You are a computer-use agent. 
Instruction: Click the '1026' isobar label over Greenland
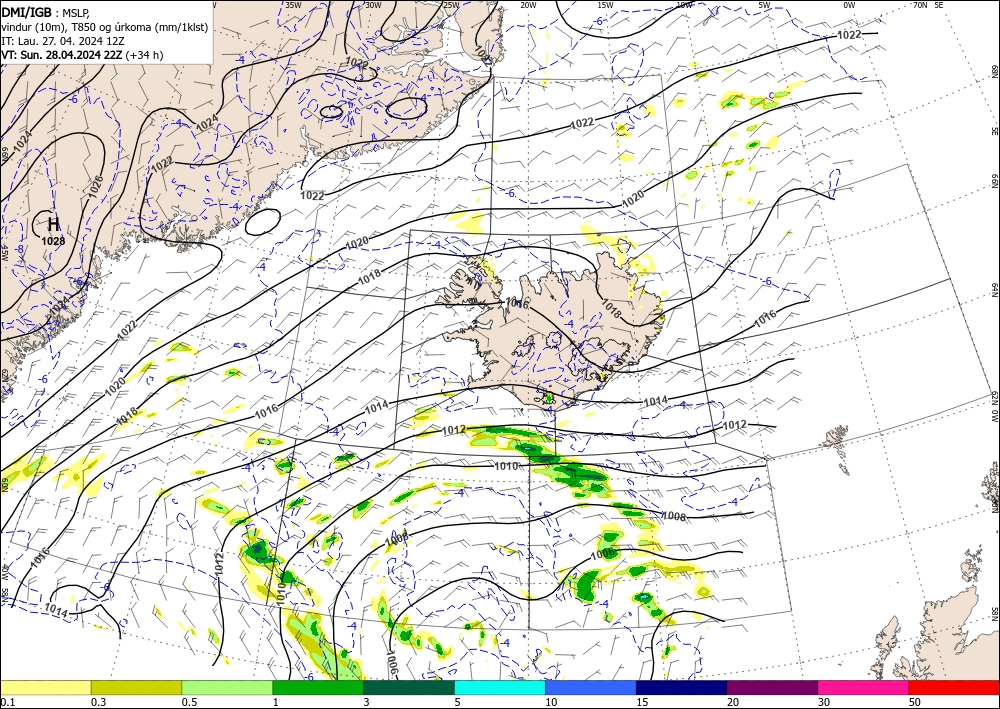[95, 185]
